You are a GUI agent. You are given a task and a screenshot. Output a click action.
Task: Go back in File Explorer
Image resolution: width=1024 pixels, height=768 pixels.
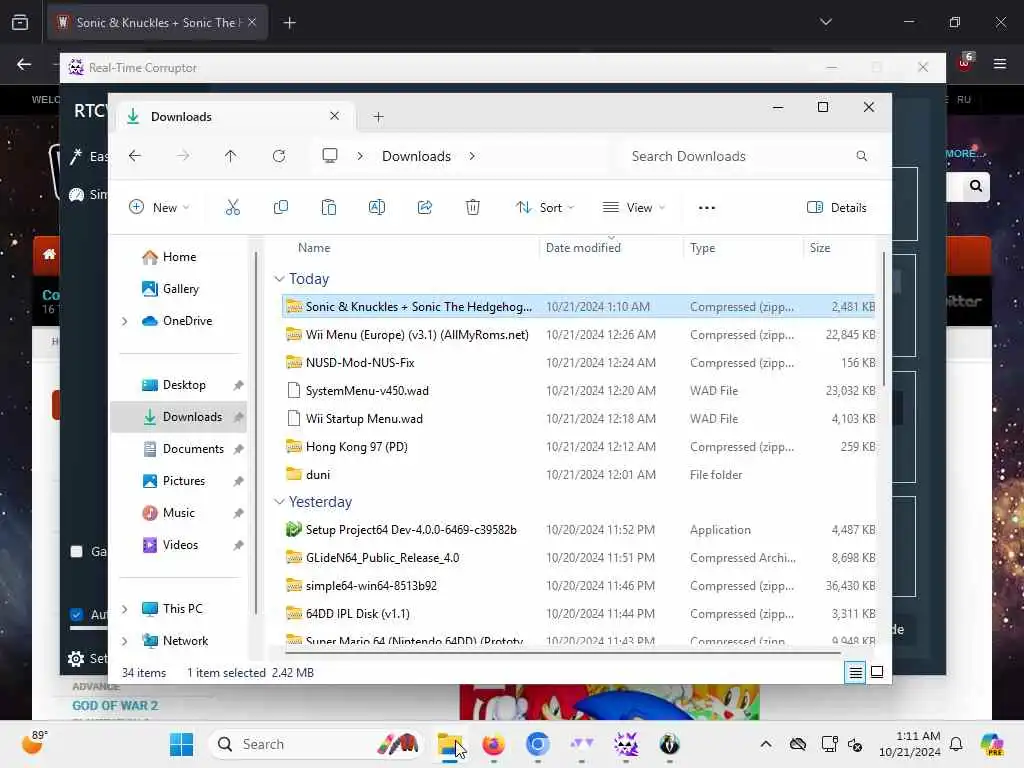(x=135, y=156)
